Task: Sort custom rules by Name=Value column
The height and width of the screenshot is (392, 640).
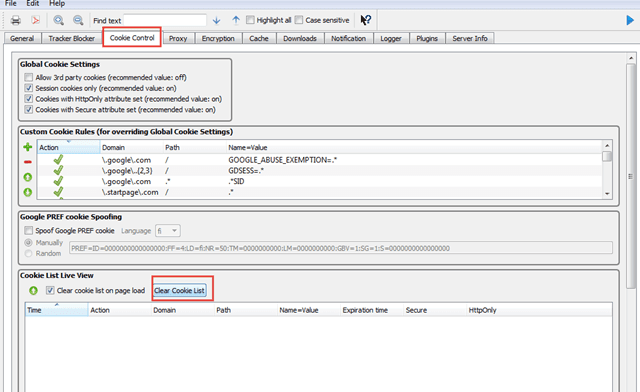Action: coord(413,147)
